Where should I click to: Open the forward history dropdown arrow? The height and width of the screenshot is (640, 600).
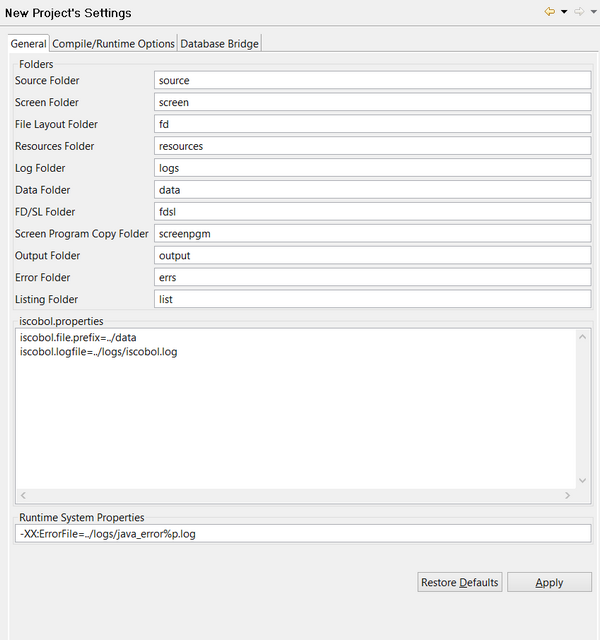(593, 12)
